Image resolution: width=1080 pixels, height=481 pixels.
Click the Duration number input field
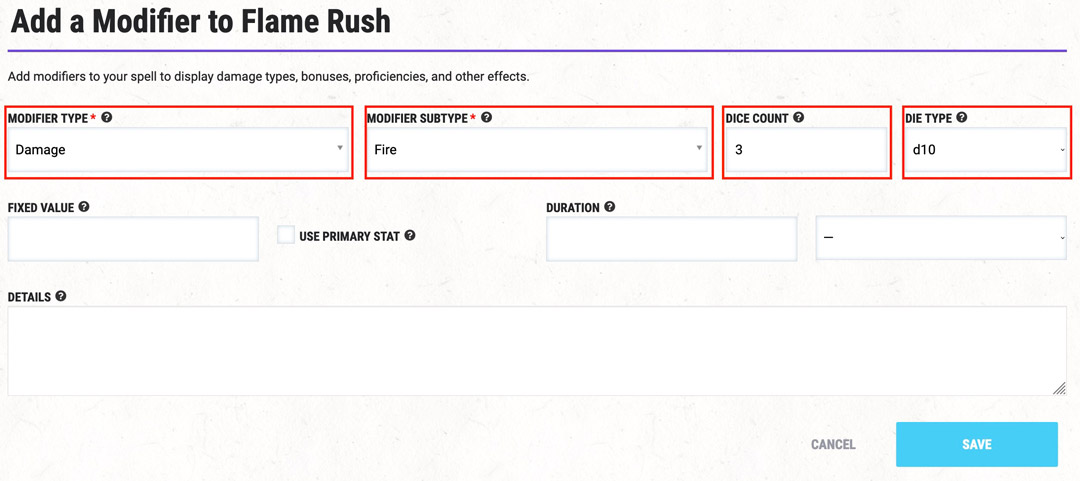[x=672, y=238]
